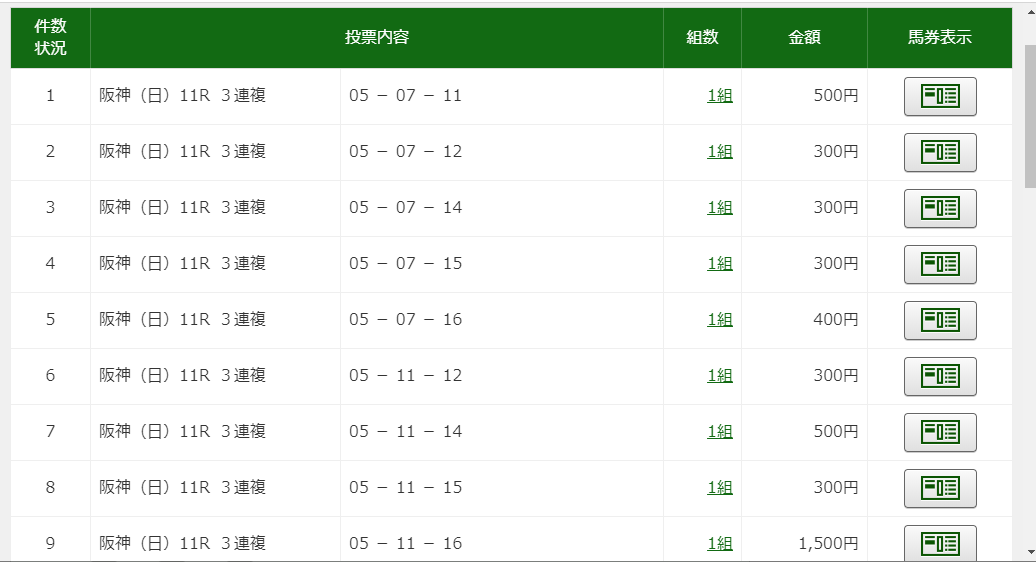
Task: Show betting ticket for 05-07-12 bet
Action: [940, 153]
